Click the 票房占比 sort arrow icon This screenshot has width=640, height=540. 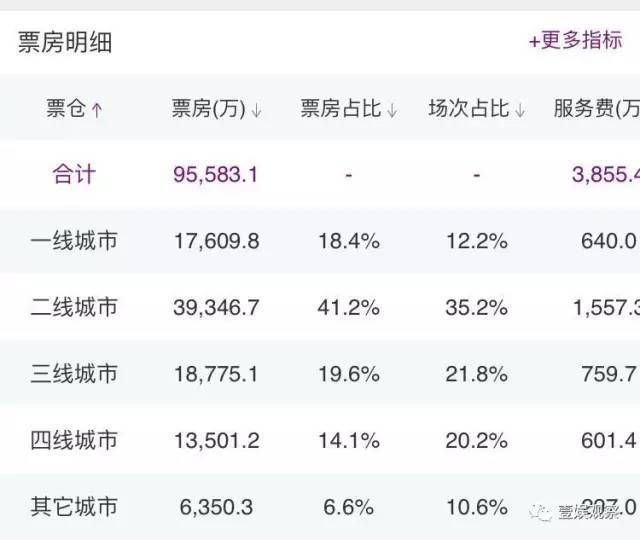click(x=392, y=110)
